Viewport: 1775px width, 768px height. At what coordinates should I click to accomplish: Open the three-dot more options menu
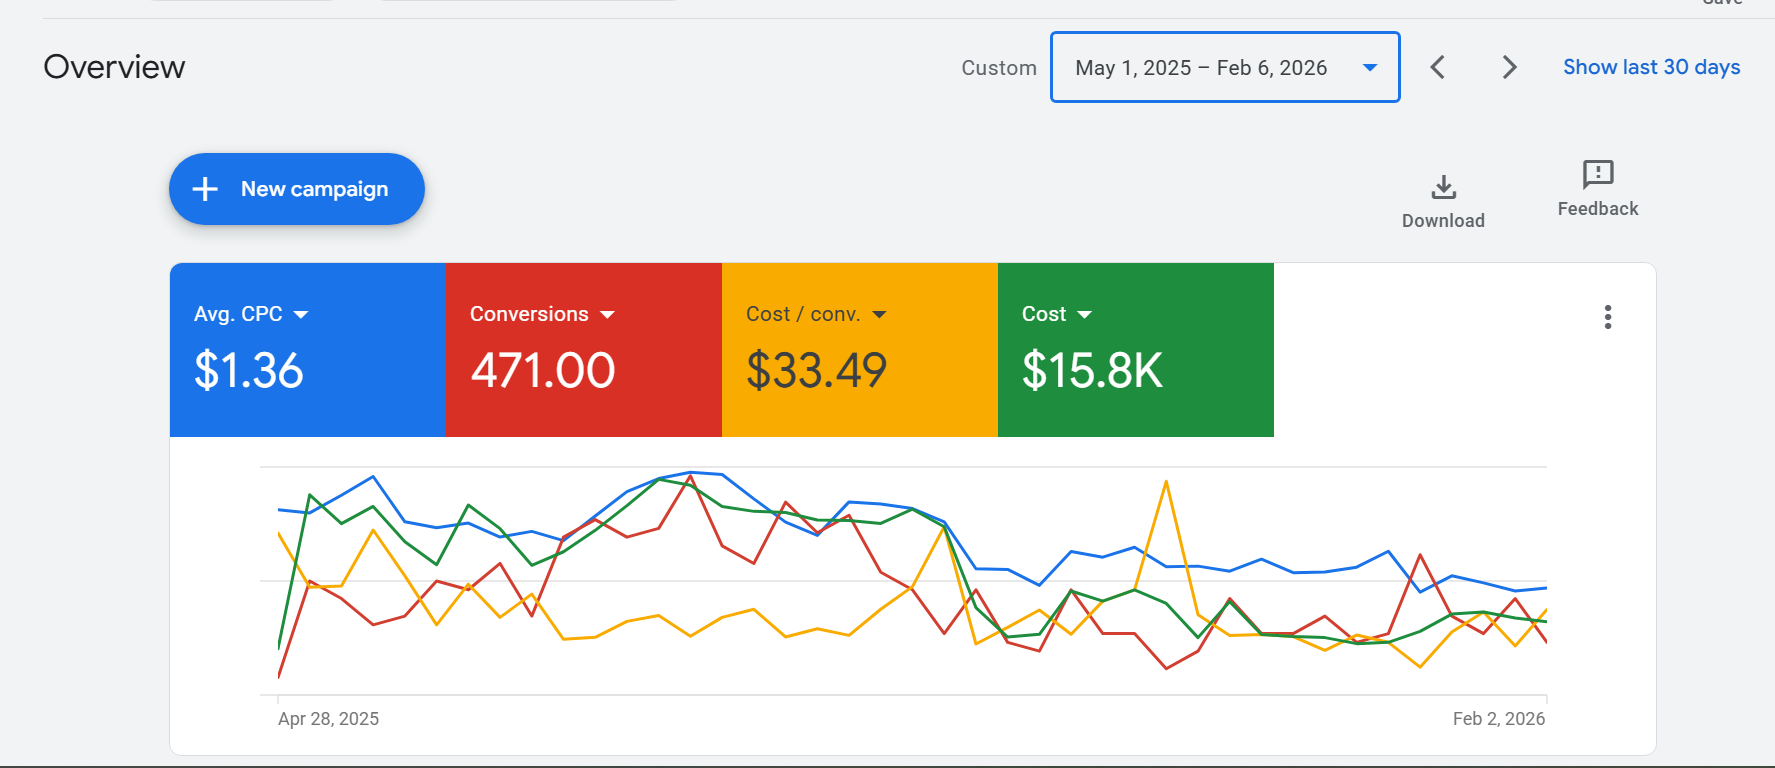(x=1607, y=317)
